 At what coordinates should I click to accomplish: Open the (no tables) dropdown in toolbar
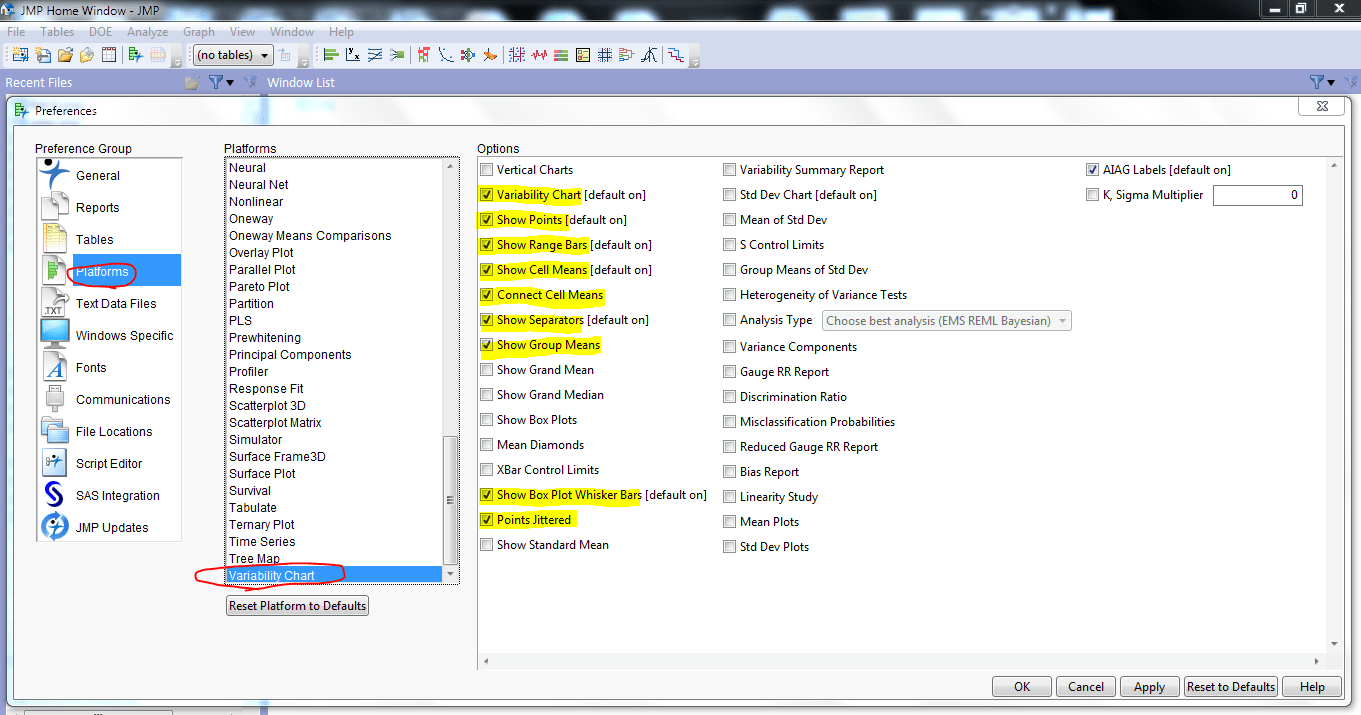click(x=233, y=55)
